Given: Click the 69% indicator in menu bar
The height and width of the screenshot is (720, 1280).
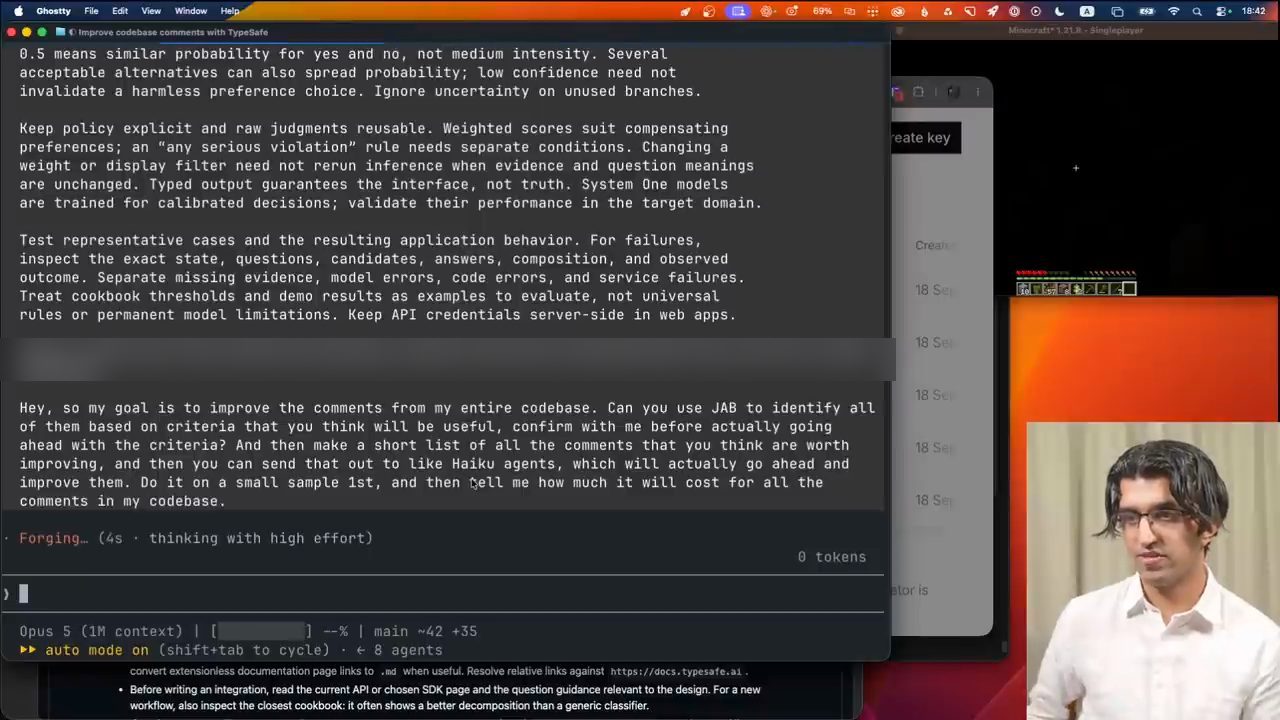Looking at the screenshot, I should pyautogui.click(x=822, y=11).
